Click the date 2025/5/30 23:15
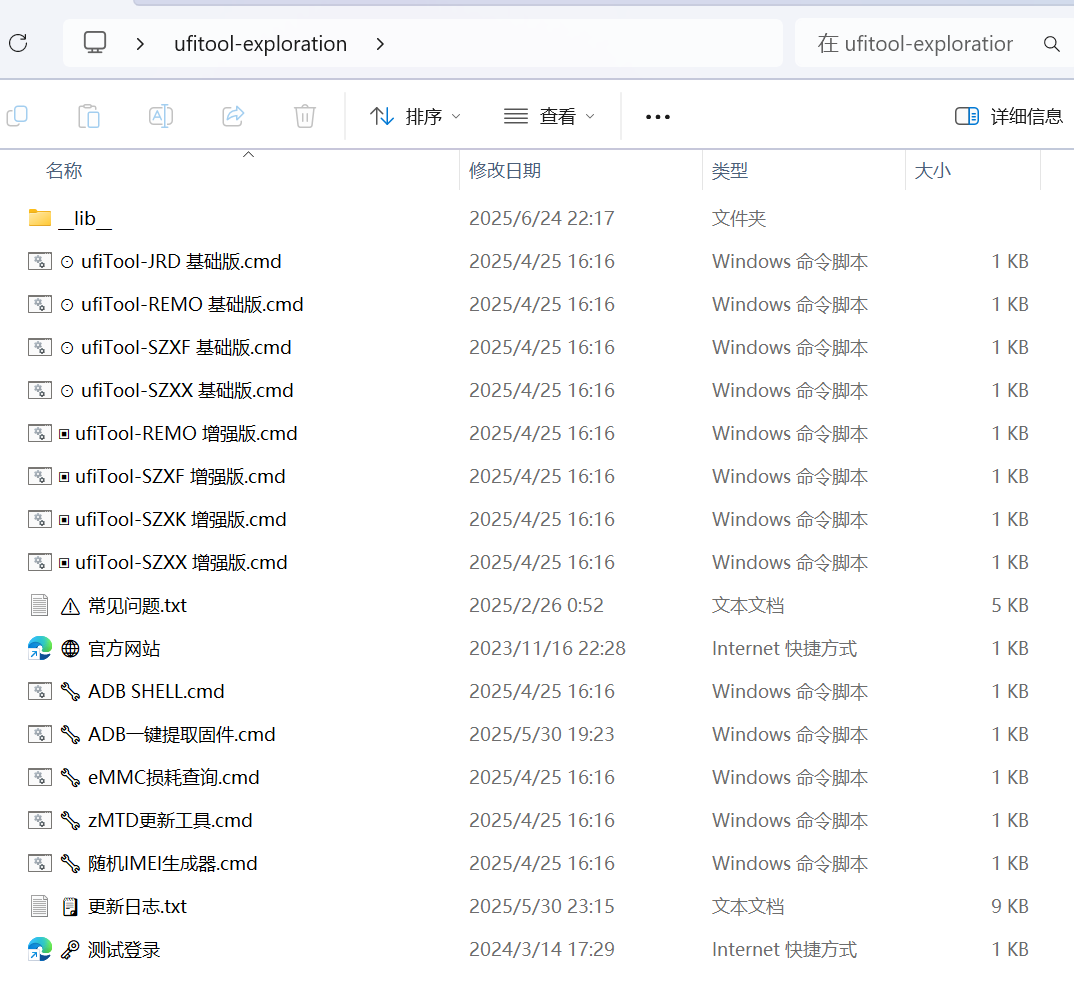Screen dimensions: 1074x997 [542, 906]
